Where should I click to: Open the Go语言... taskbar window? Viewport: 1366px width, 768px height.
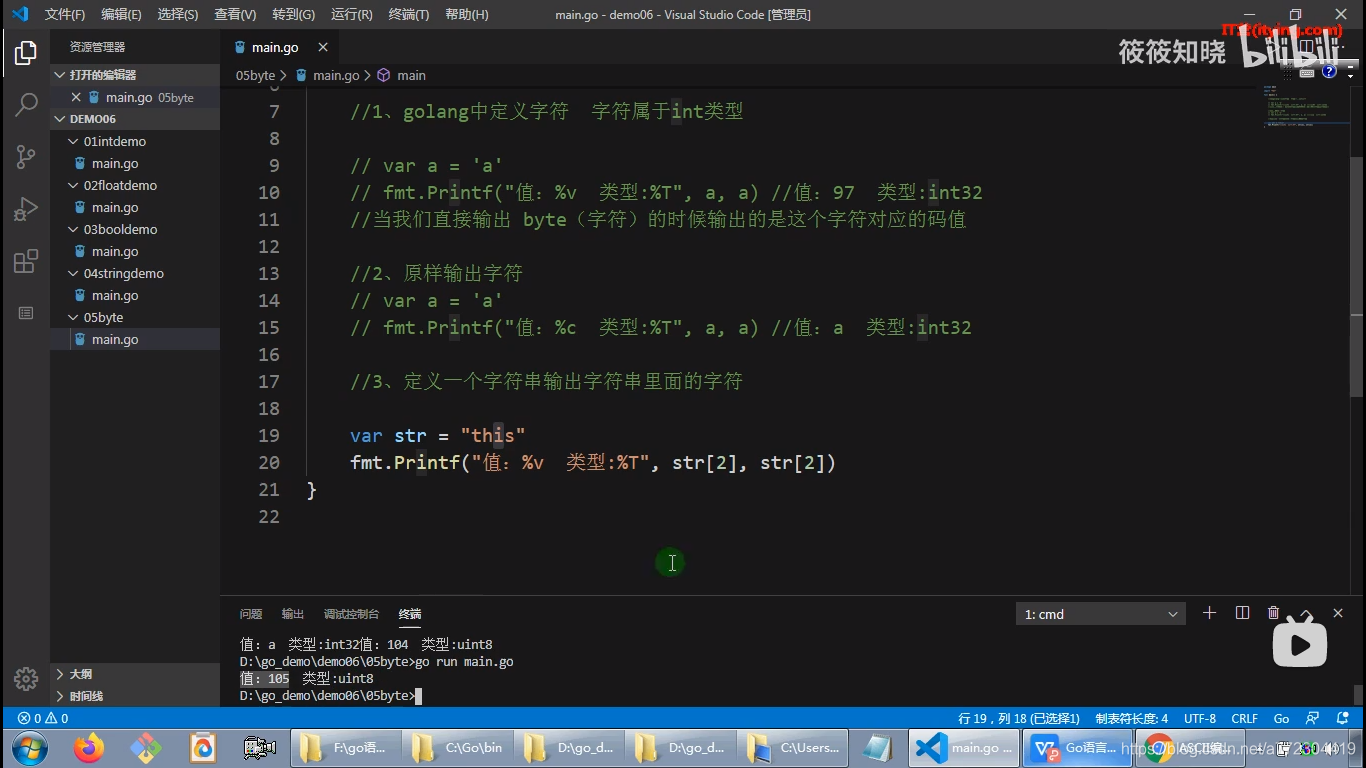pos(1075,747)
